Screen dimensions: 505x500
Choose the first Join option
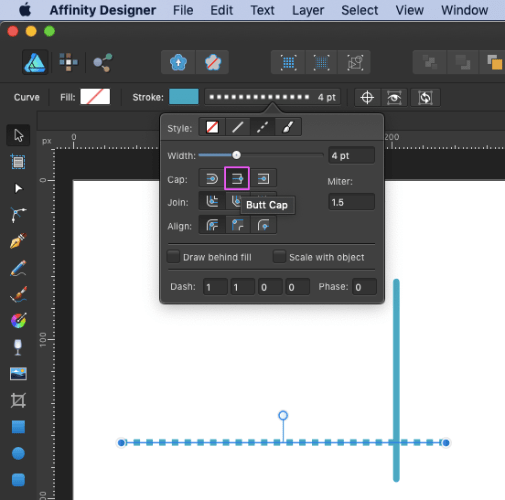pyautogui.click(x=212, y=201)
